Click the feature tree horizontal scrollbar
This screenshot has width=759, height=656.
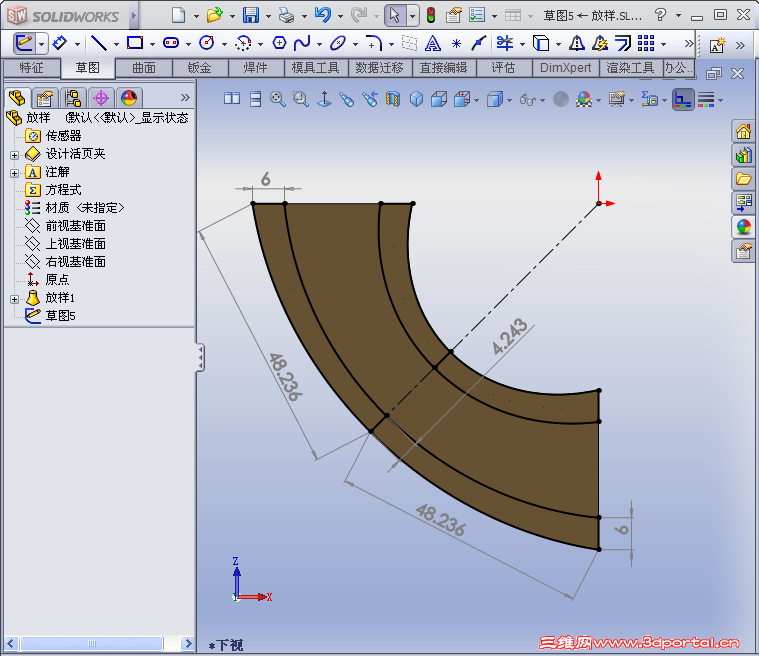[x=92, y=643]
